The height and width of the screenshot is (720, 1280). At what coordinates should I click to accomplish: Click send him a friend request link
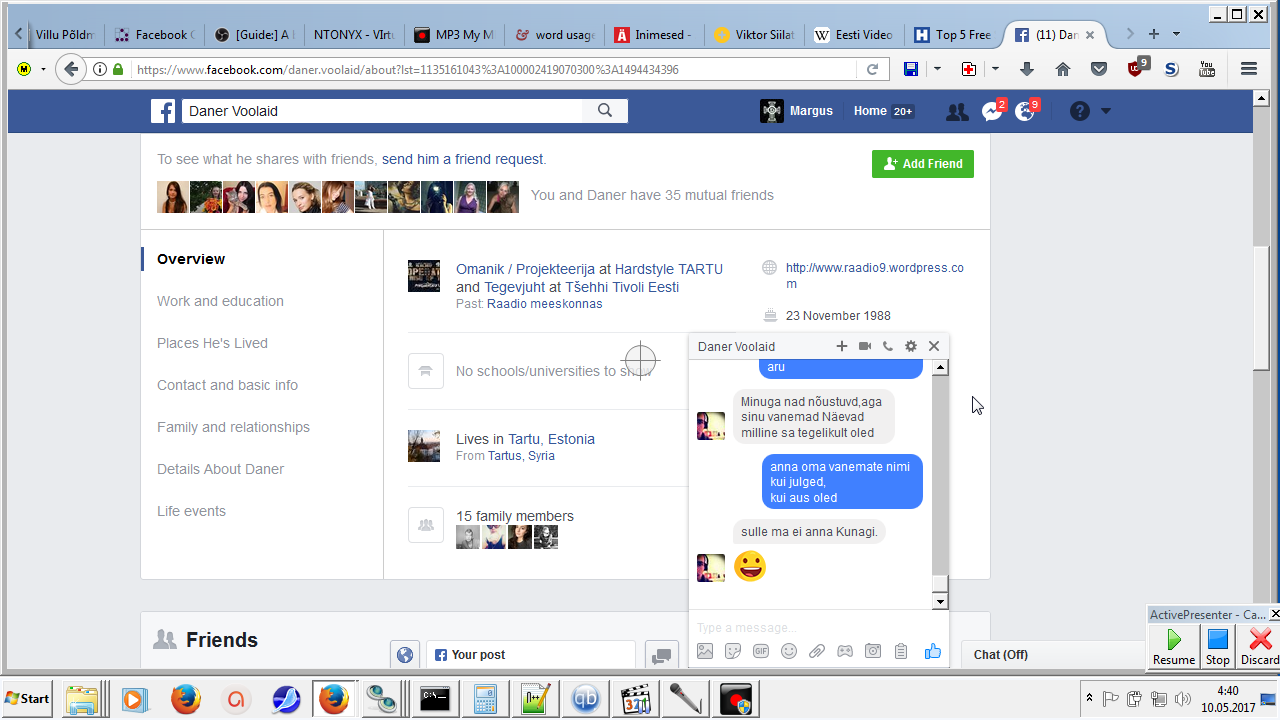(462, 159)
